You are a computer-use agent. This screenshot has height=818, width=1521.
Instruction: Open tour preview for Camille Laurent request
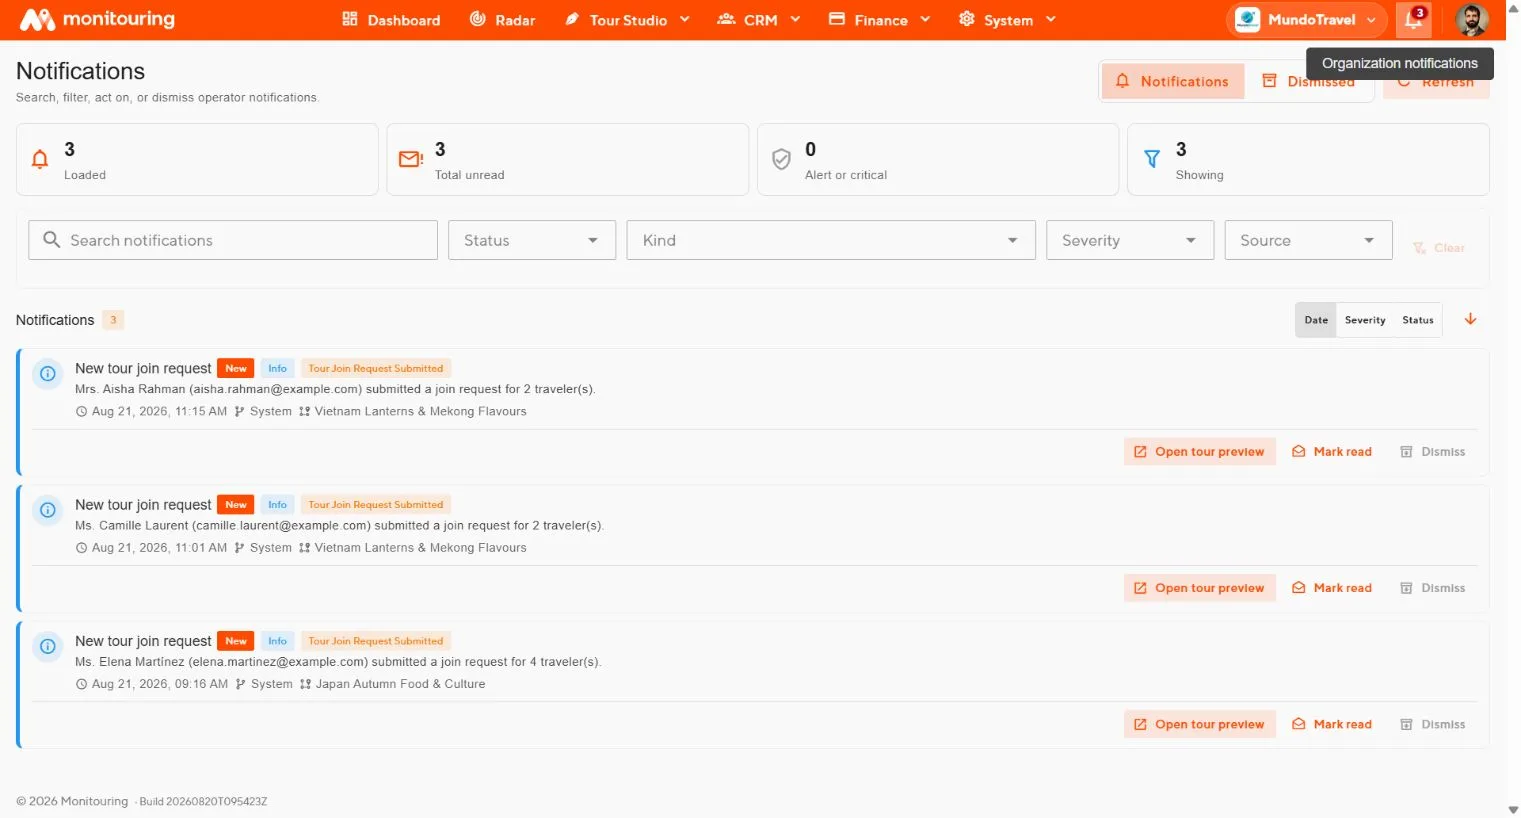(x=1199, y=588)
